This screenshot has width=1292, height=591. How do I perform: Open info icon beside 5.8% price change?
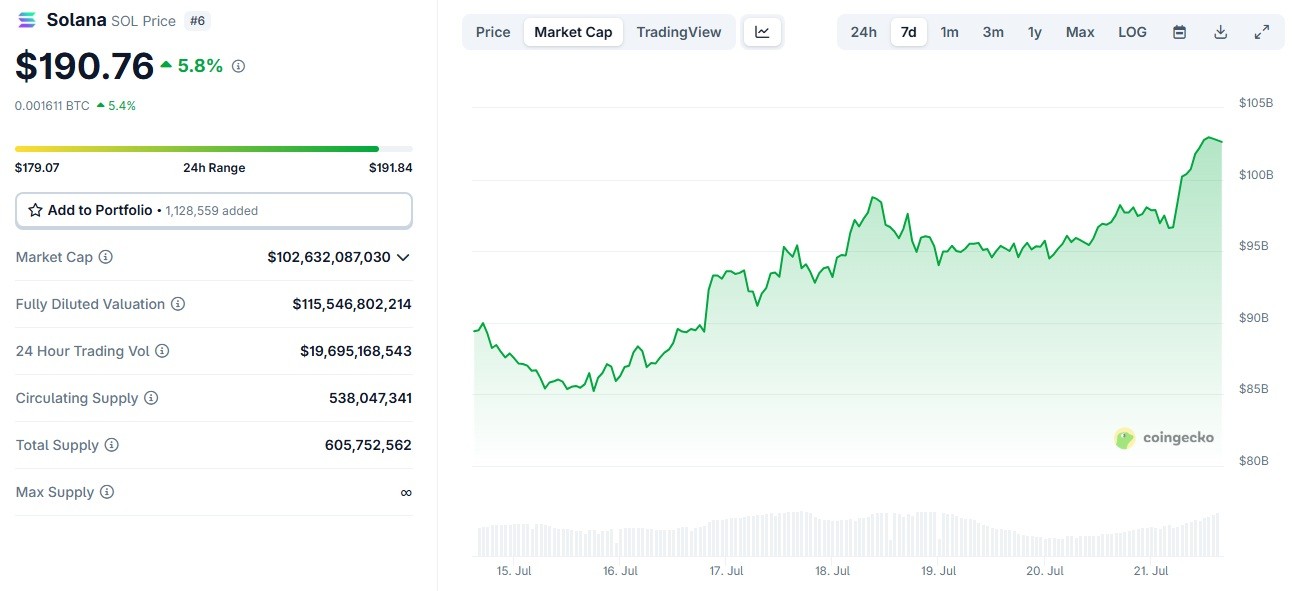tap(238, 66)
